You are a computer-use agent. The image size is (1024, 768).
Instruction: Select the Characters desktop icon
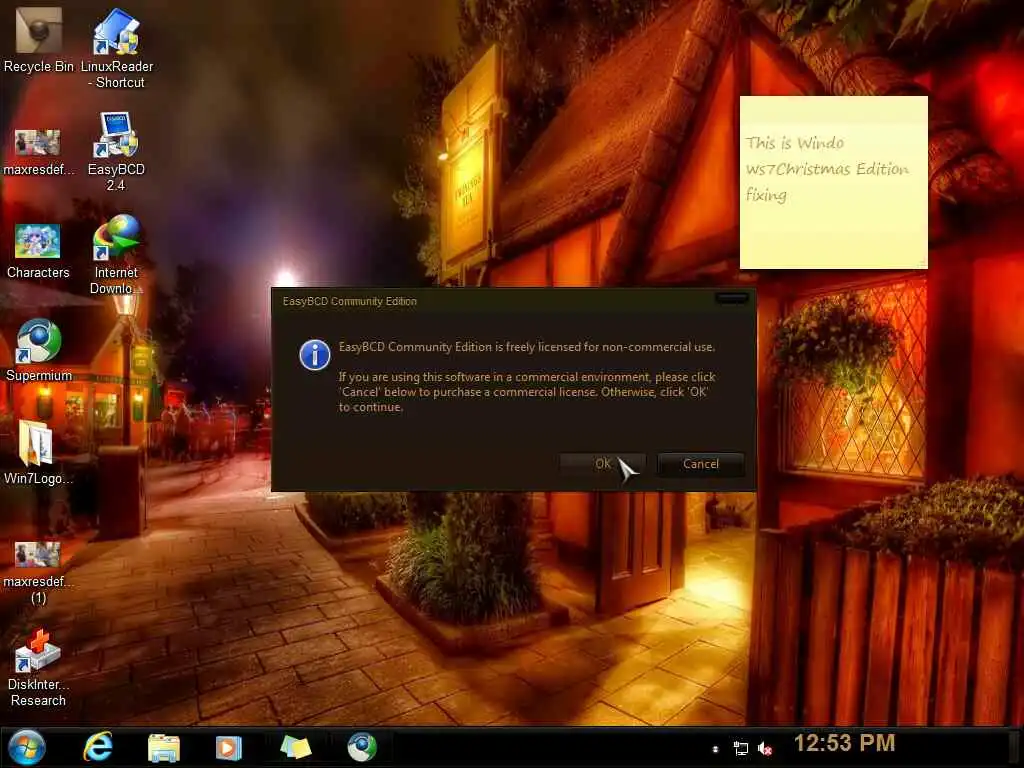38,251
